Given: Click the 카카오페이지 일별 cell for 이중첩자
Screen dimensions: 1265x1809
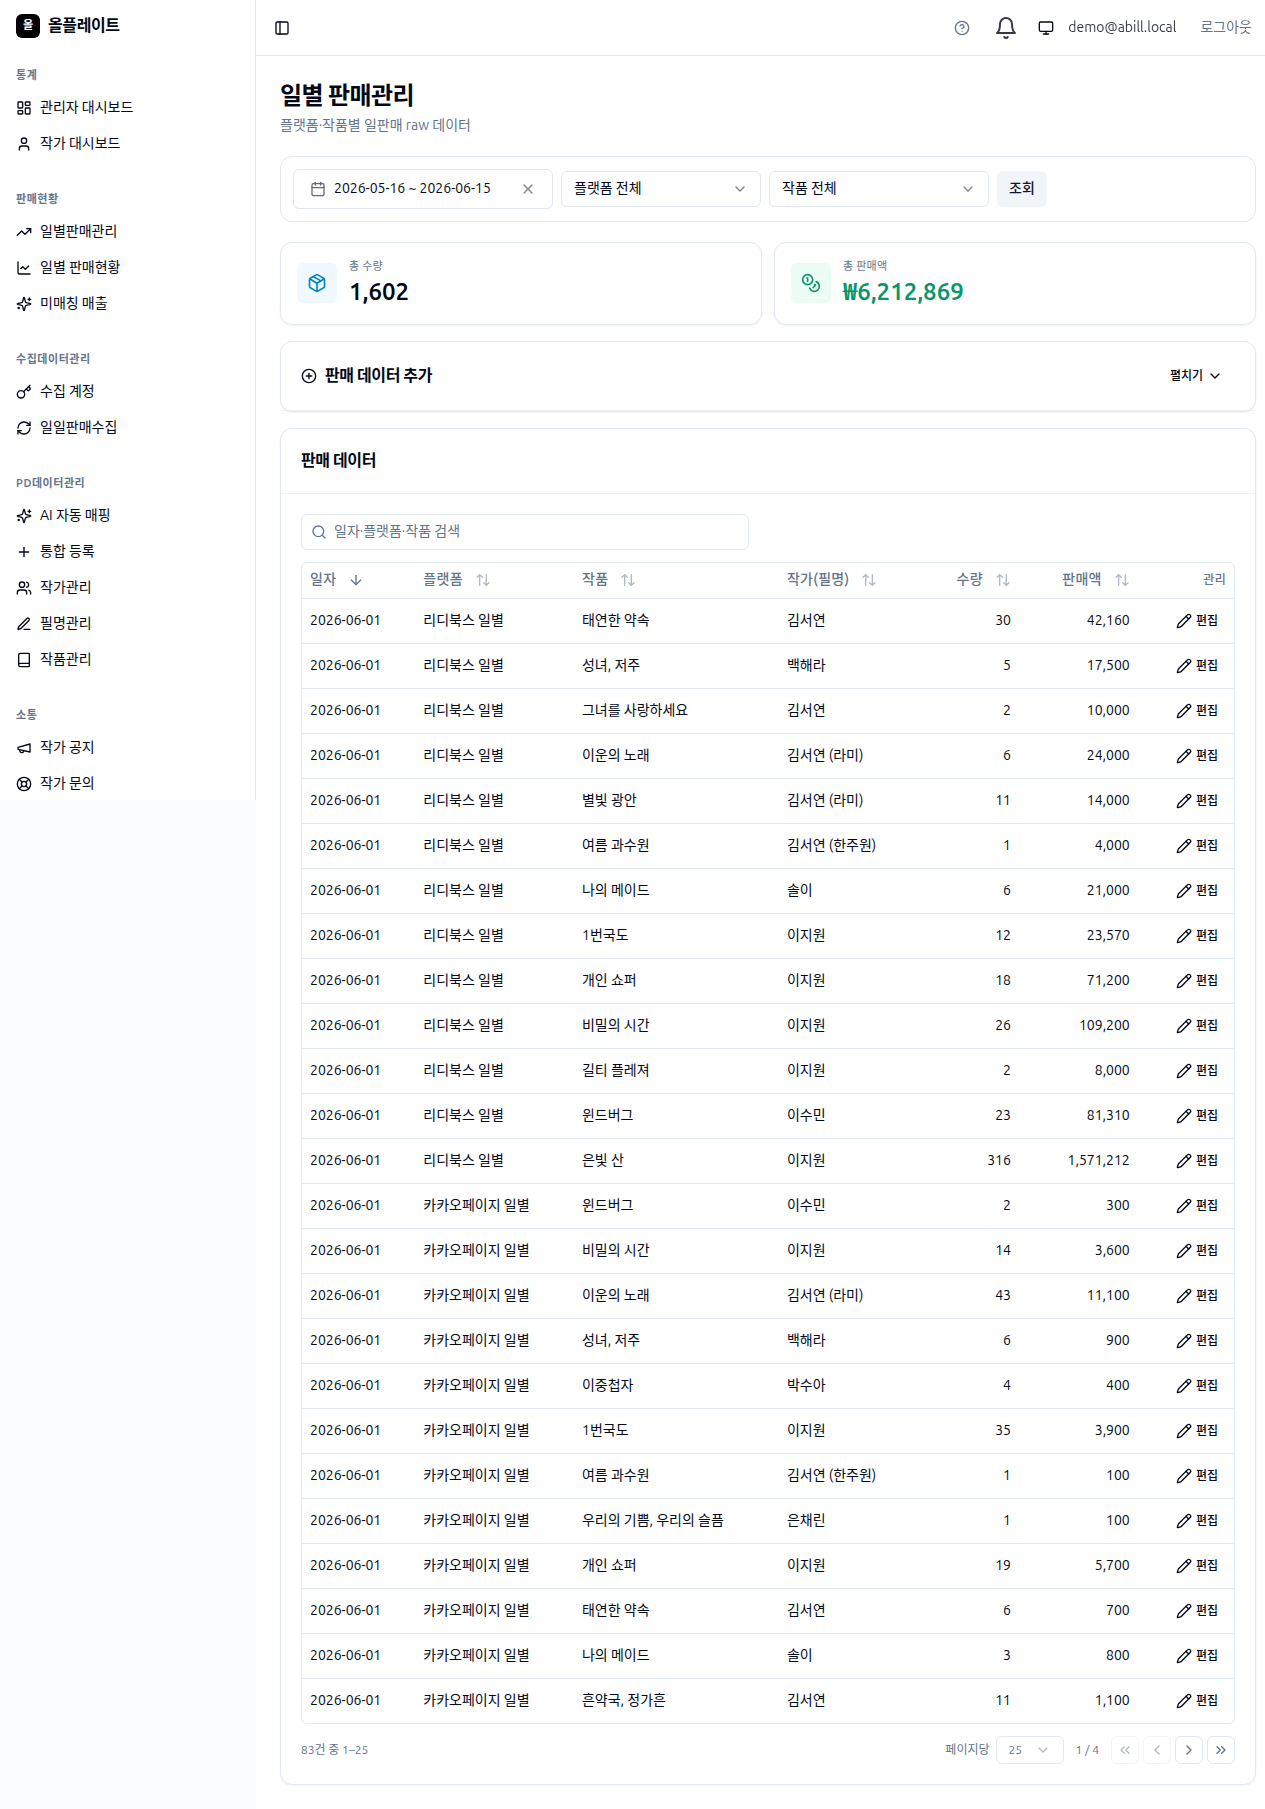Looking at the screenshot, I should [476, 1386].
